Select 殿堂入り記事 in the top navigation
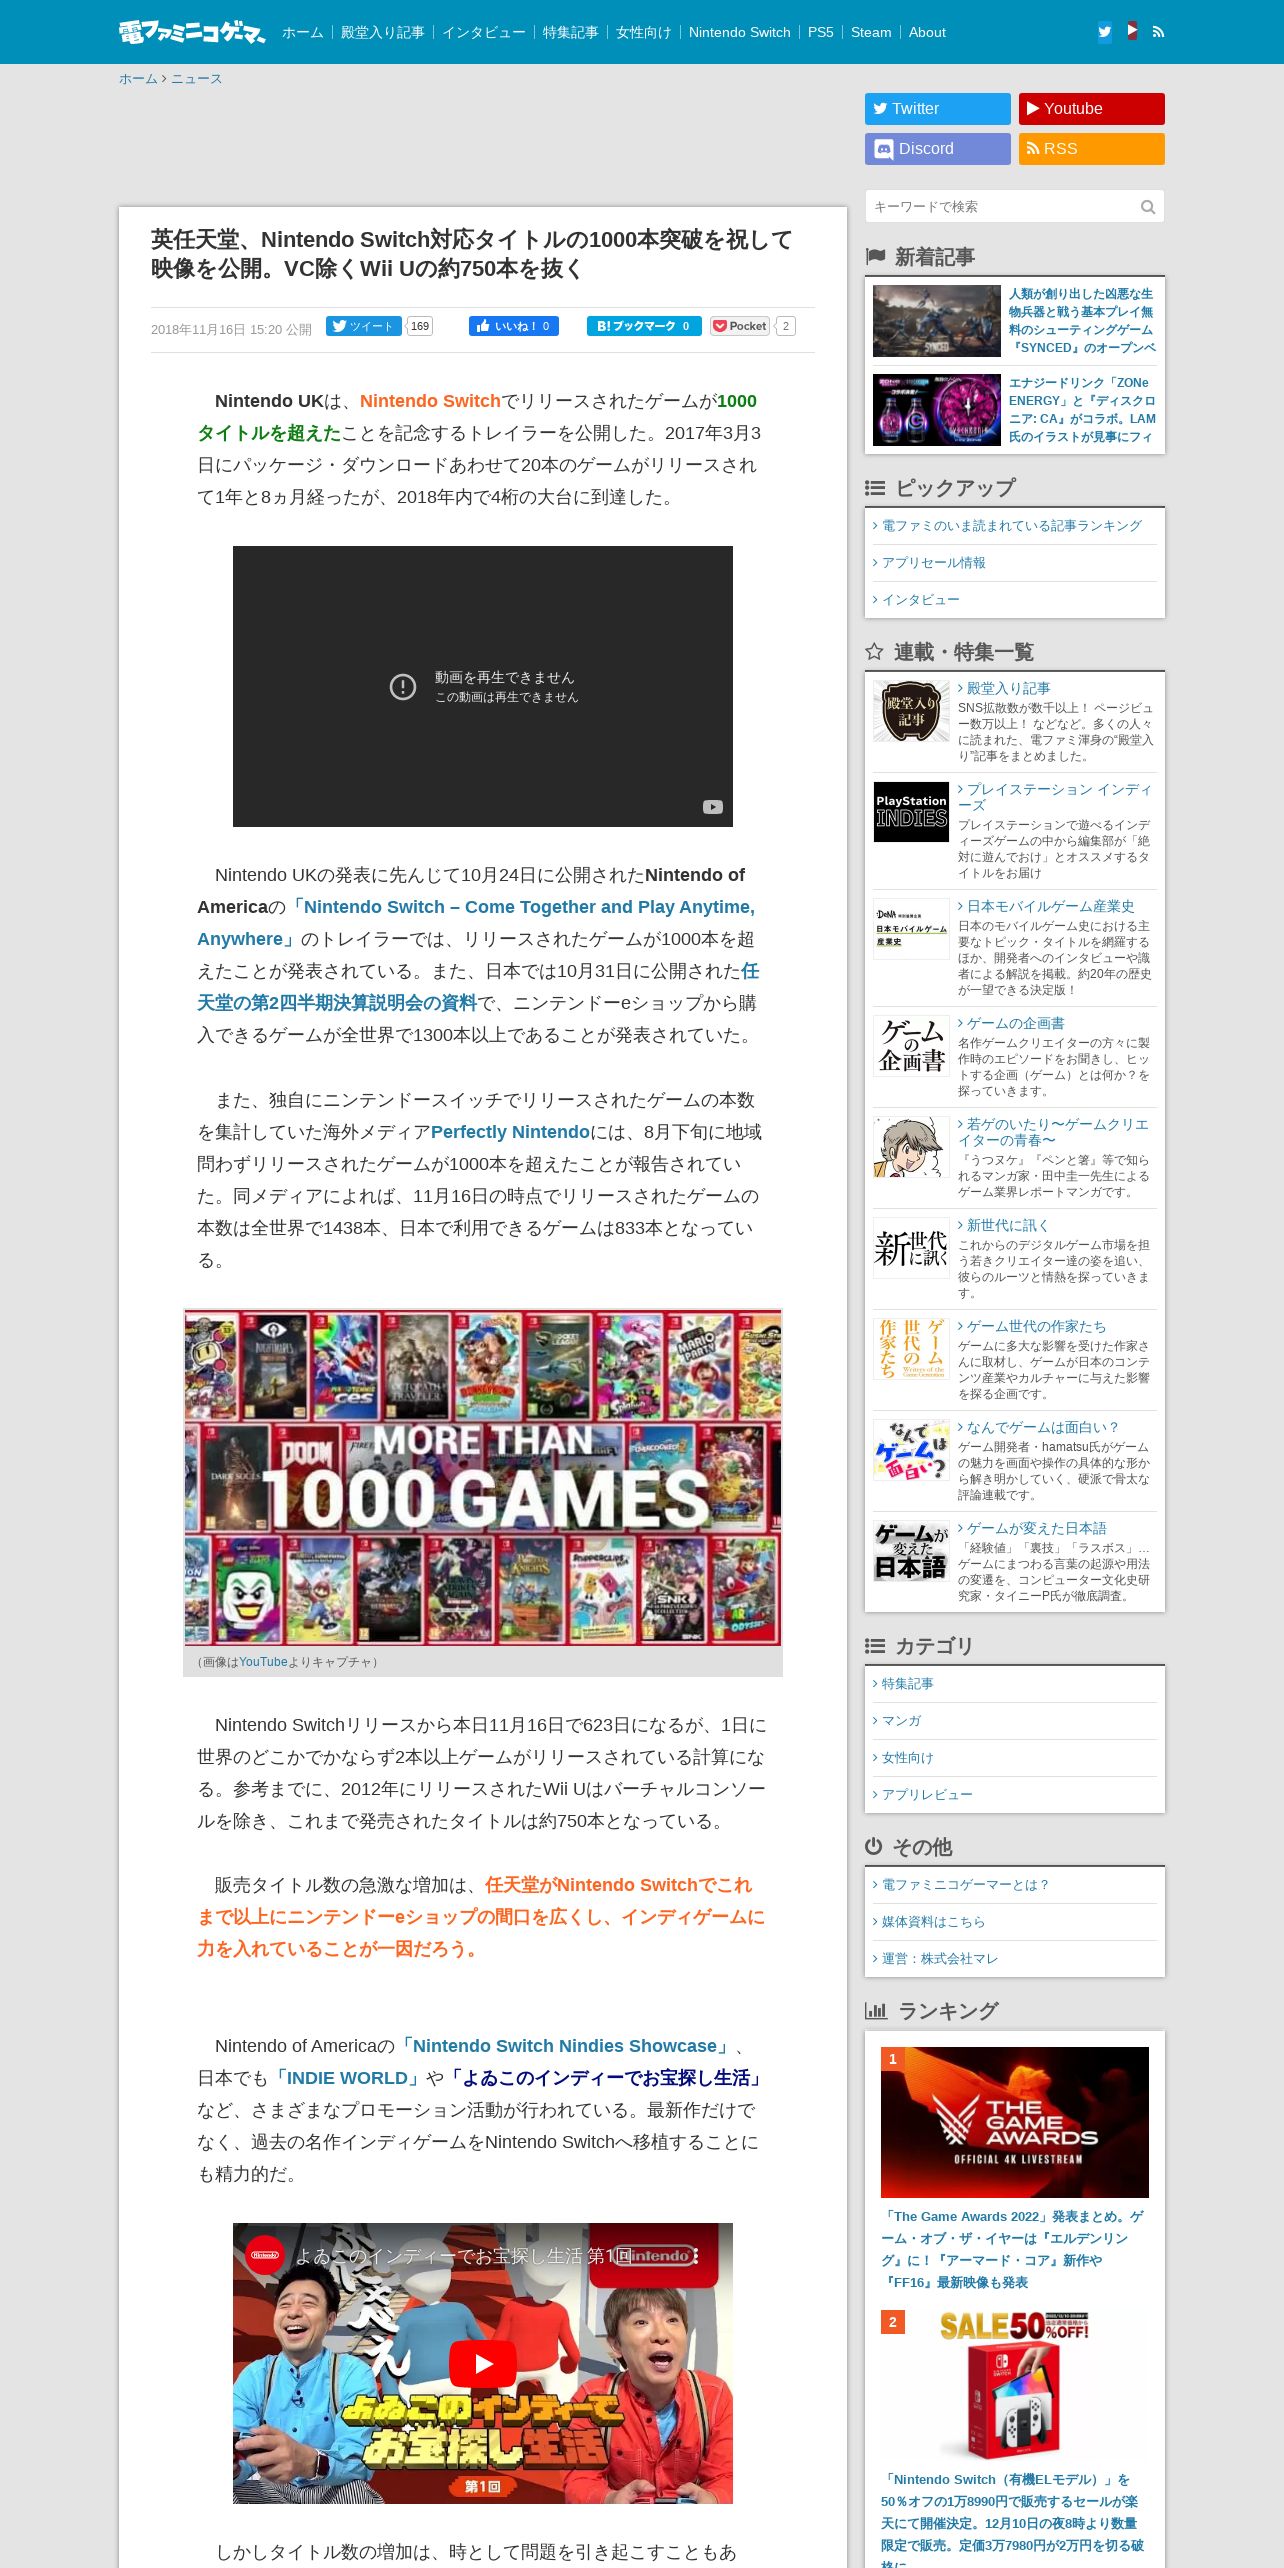 click(383, 32)
